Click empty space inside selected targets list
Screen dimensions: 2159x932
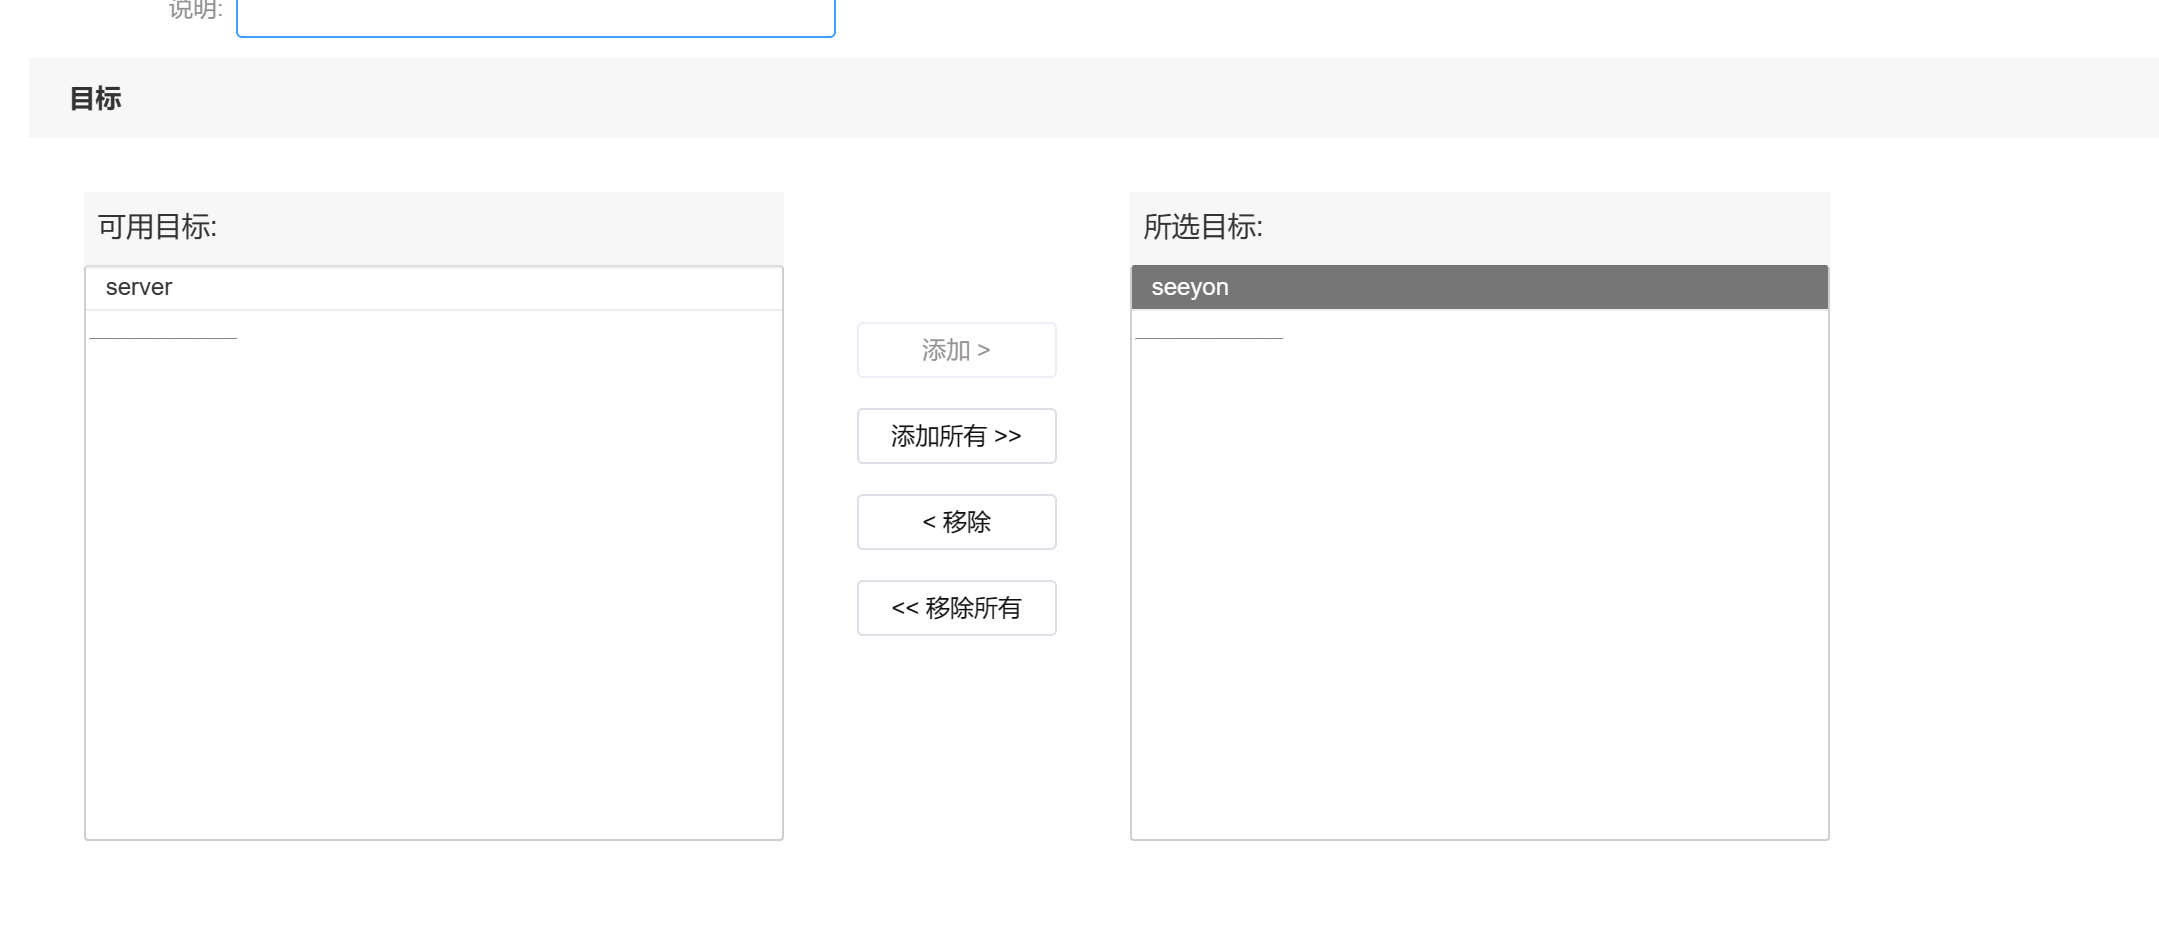(1479, 580)
